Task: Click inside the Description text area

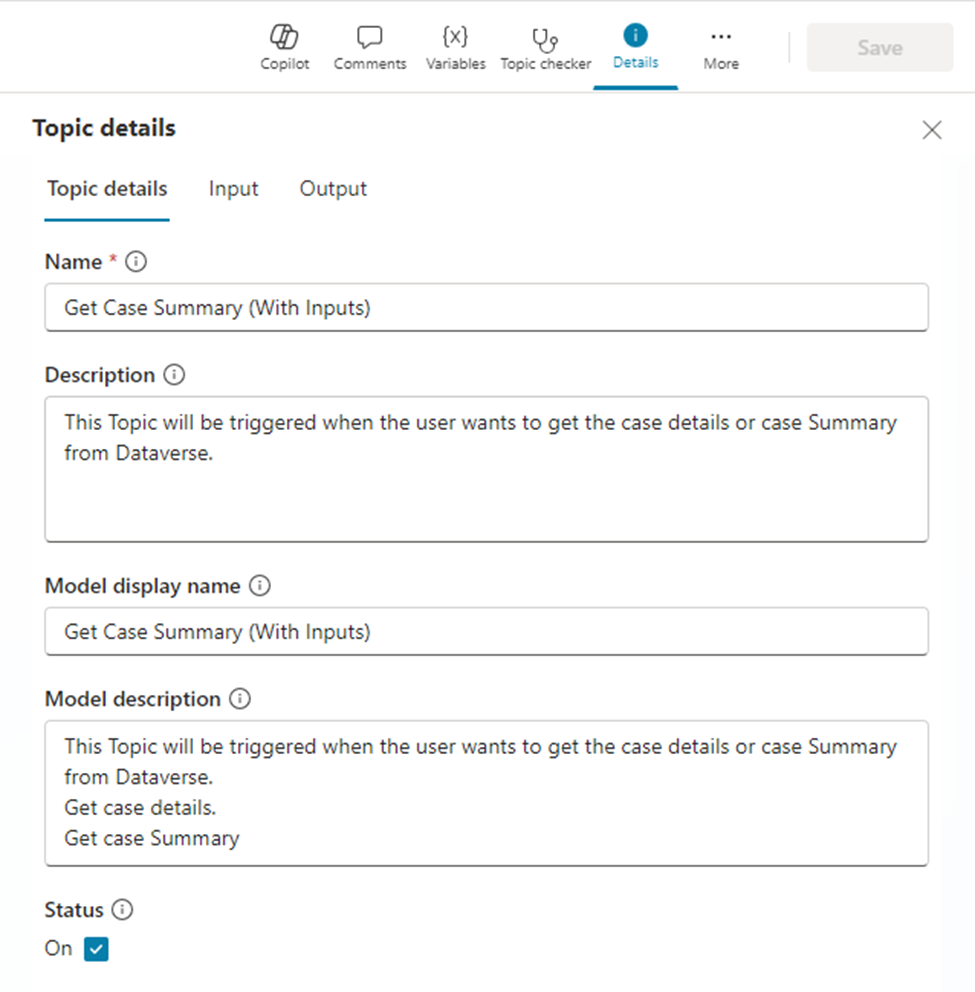Action: pyautogui.click(x=486, y=469)
